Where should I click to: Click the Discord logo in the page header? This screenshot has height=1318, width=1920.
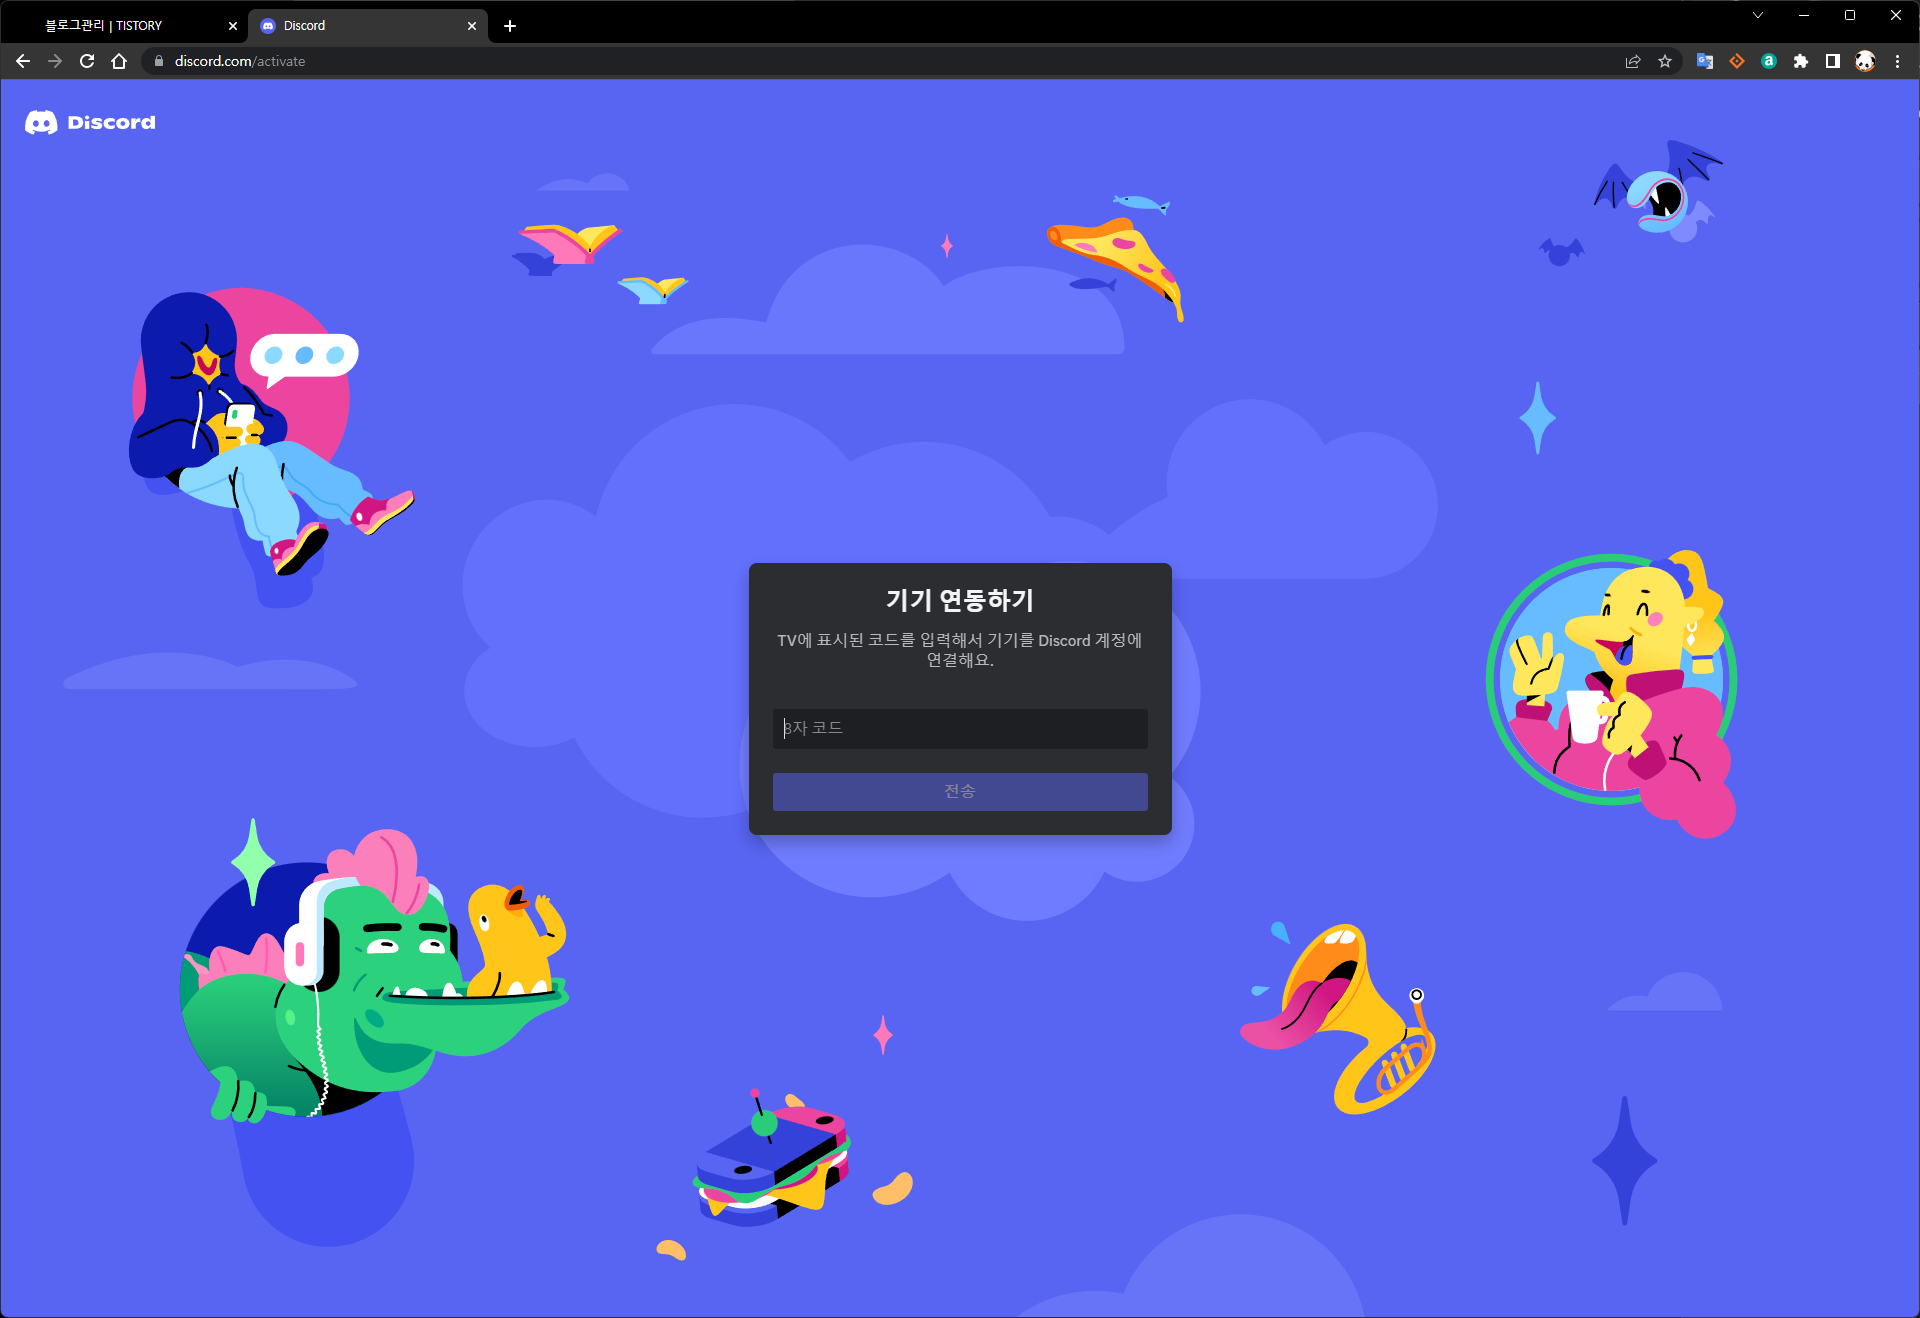click(x=90, y=122)
